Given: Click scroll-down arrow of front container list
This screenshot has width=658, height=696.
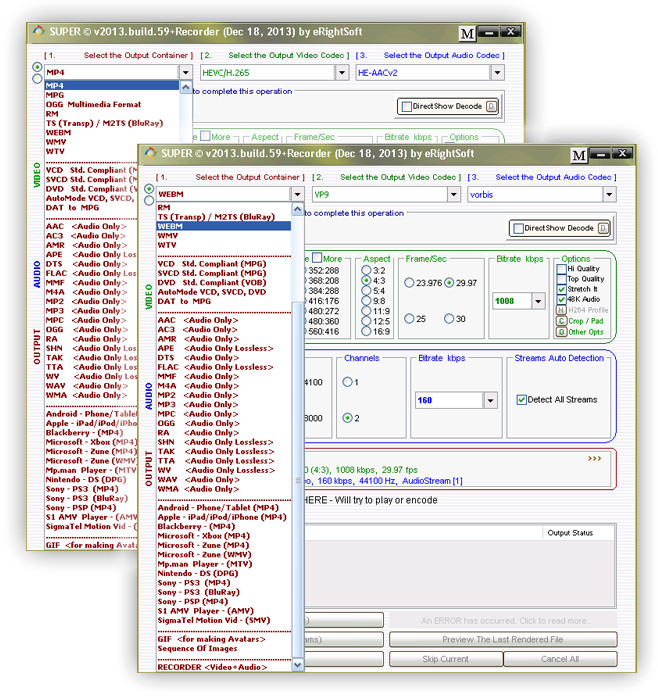Looking at the screenshot, I should coord(297,664).
